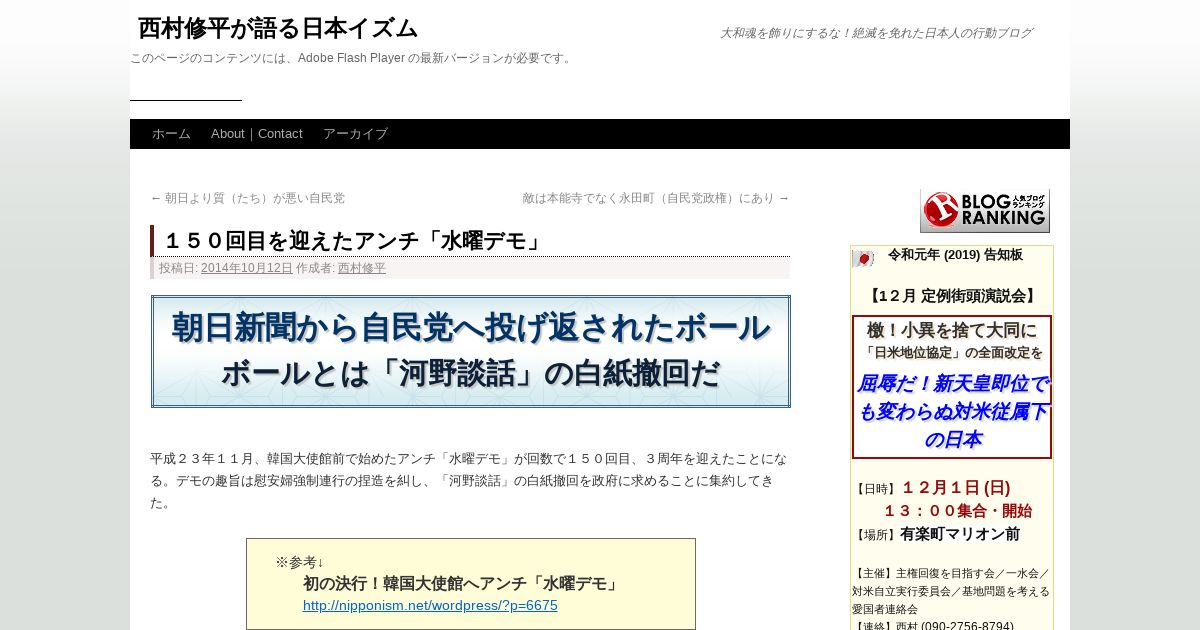Click the sidebar heading 令和元年 (2019) 告知板
The image size is (1200, 630).
(955, 255)
